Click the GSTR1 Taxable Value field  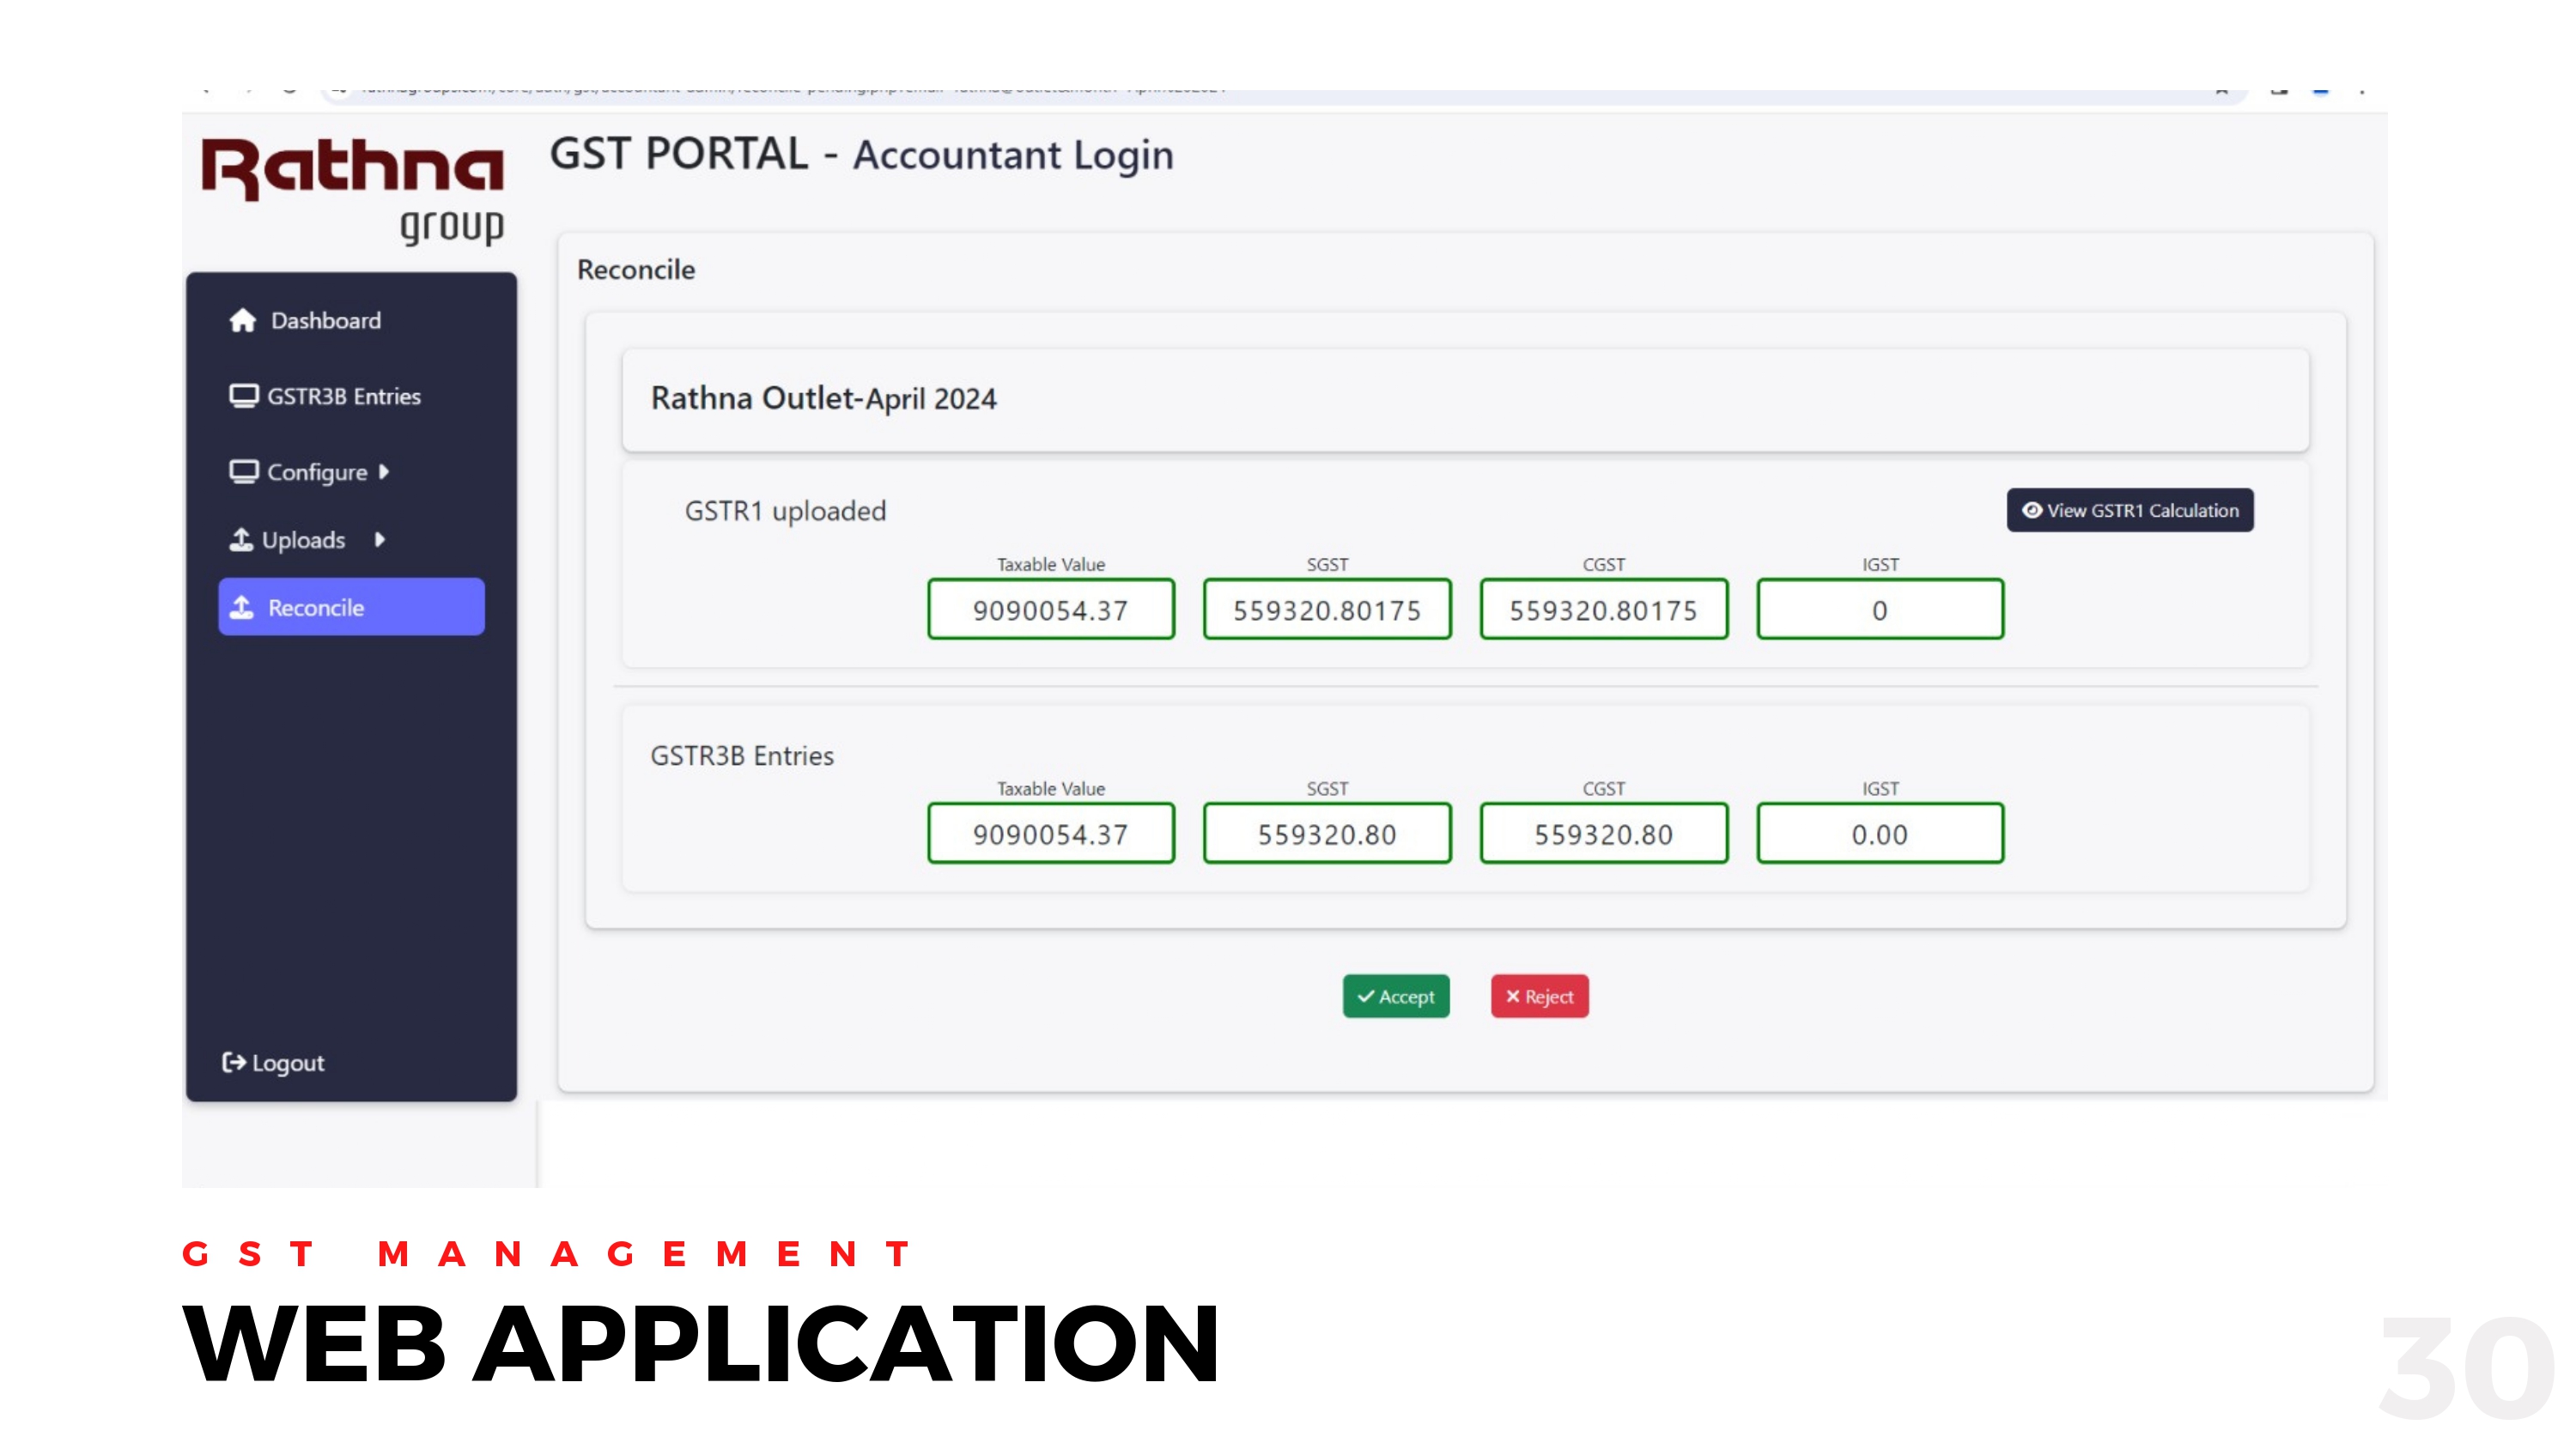tap(1050, 609)
